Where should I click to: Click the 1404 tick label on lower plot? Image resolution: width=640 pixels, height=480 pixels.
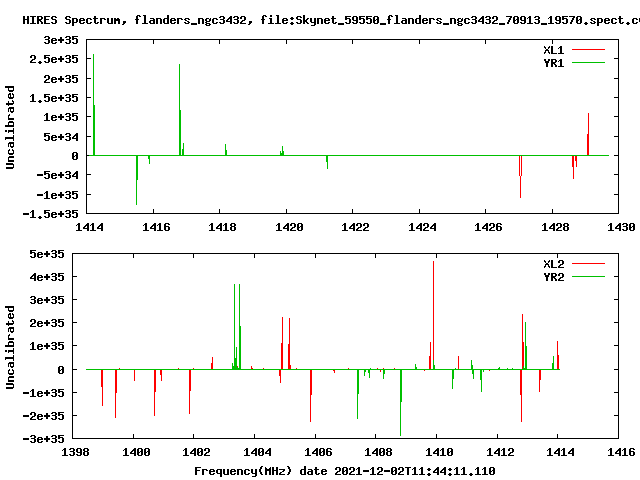tap(257, 452)
